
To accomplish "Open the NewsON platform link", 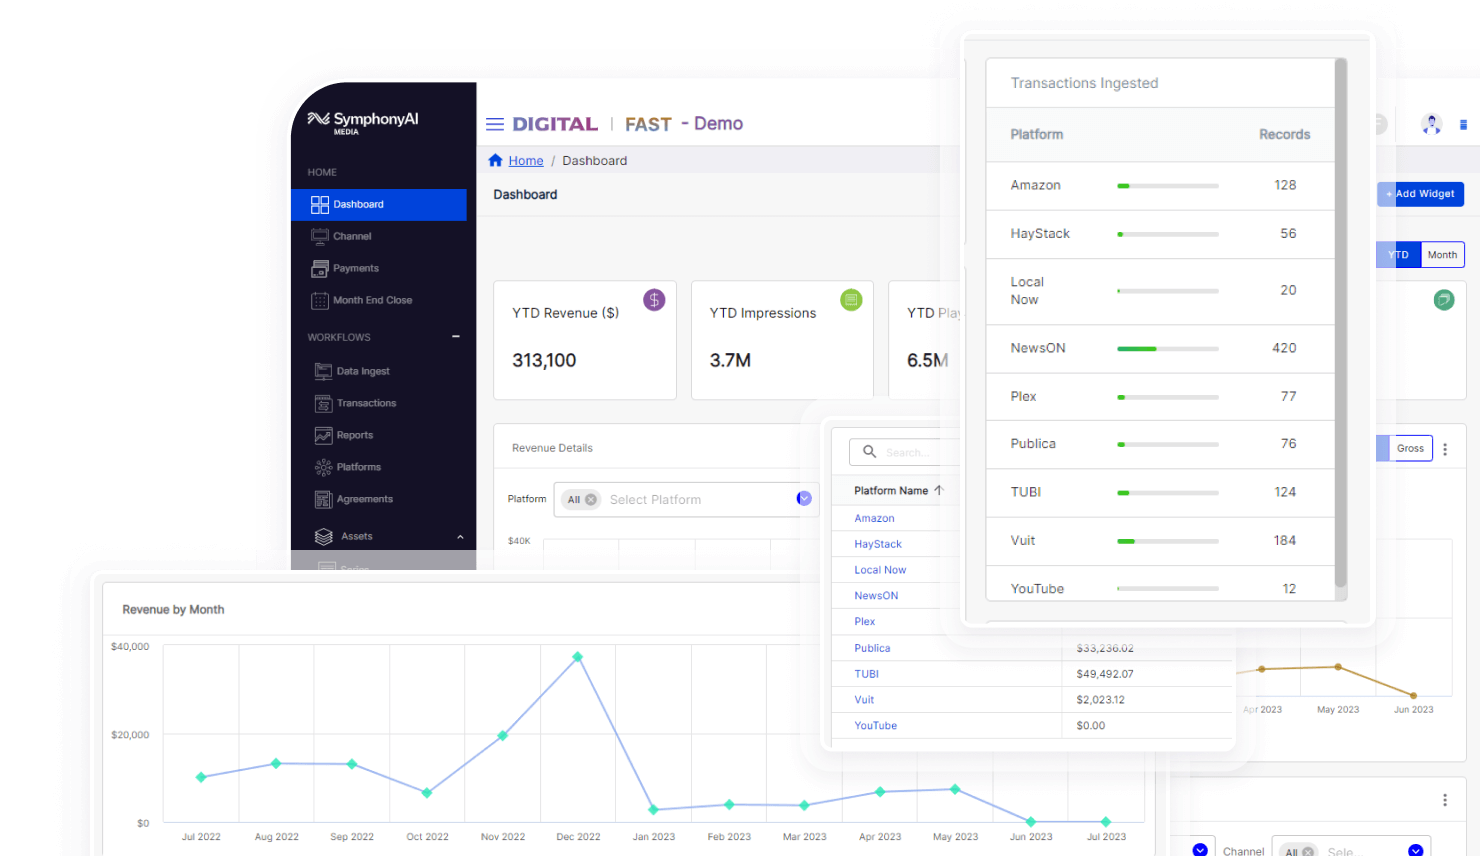I will point(876,596).
